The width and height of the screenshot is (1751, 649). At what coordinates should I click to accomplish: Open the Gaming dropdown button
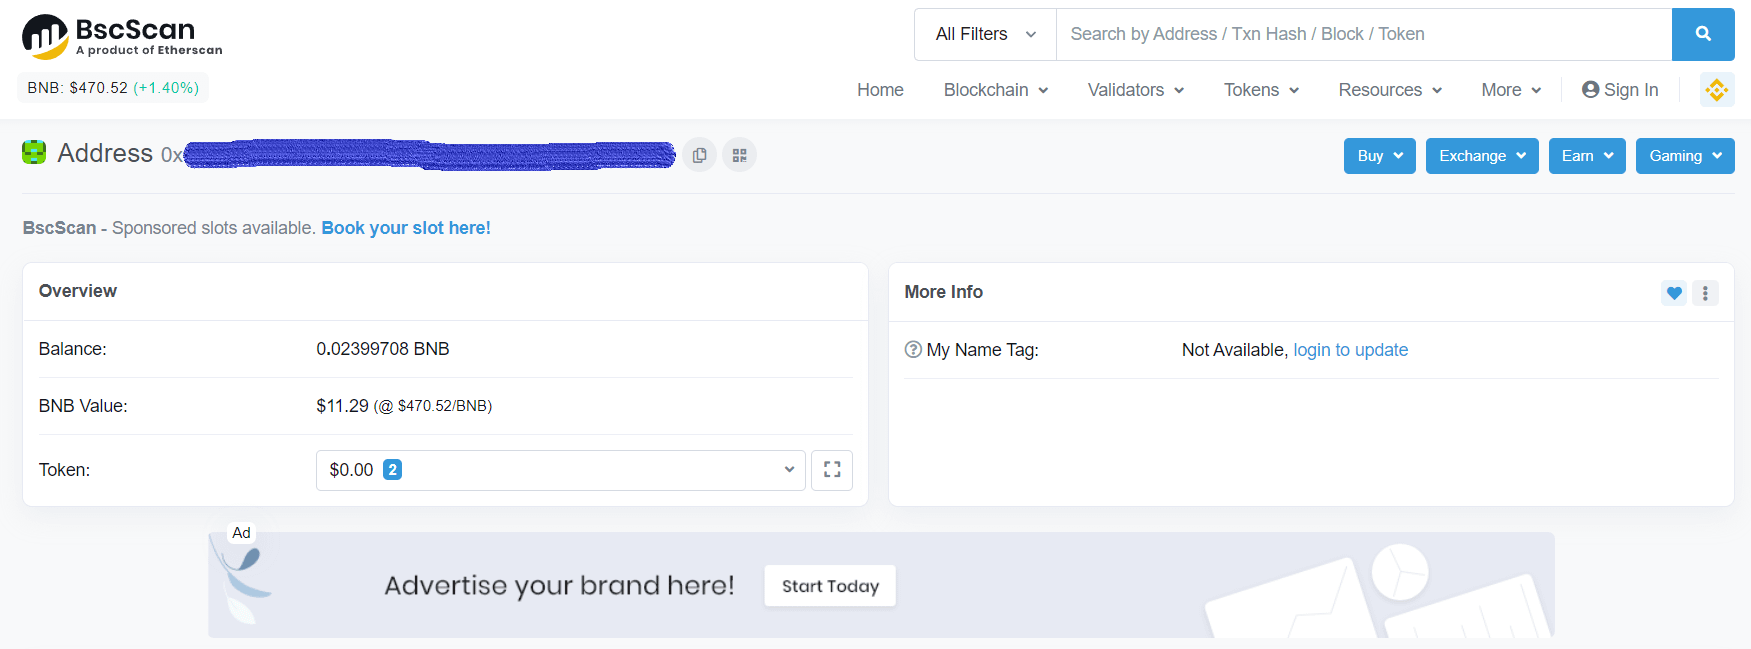[x=1685, y=156]
